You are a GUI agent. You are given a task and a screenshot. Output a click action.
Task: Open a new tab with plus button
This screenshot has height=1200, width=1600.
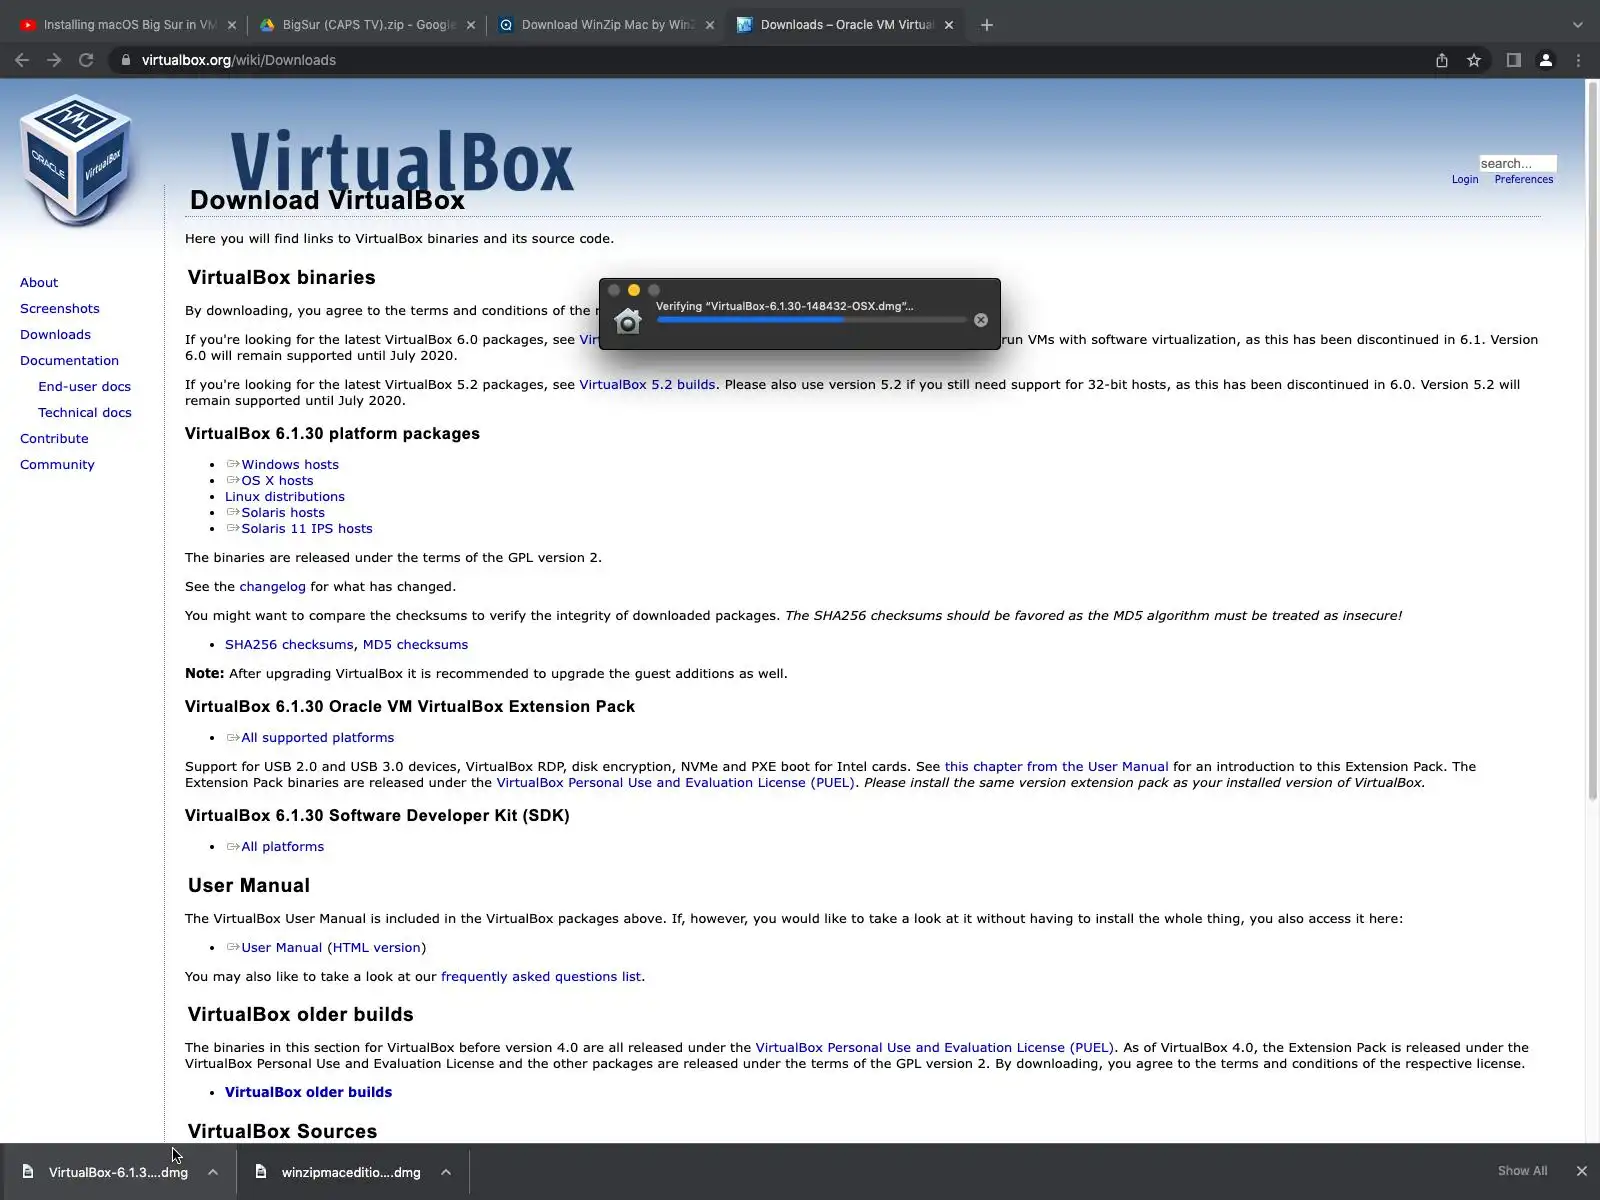tap(987, 25)
